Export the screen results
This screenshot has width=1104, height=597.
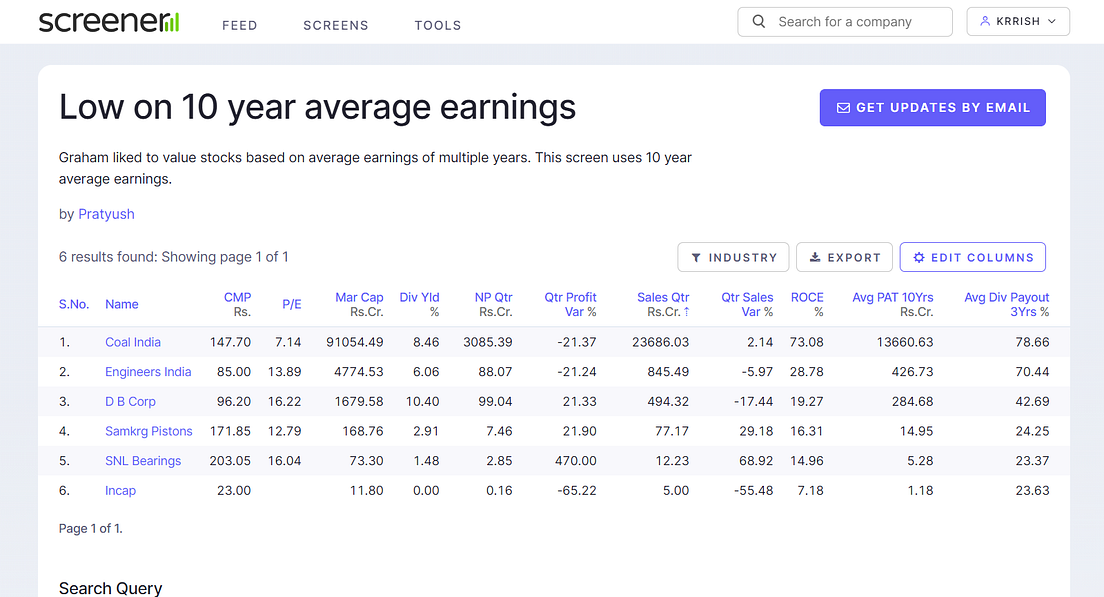(x=844, y=258)
